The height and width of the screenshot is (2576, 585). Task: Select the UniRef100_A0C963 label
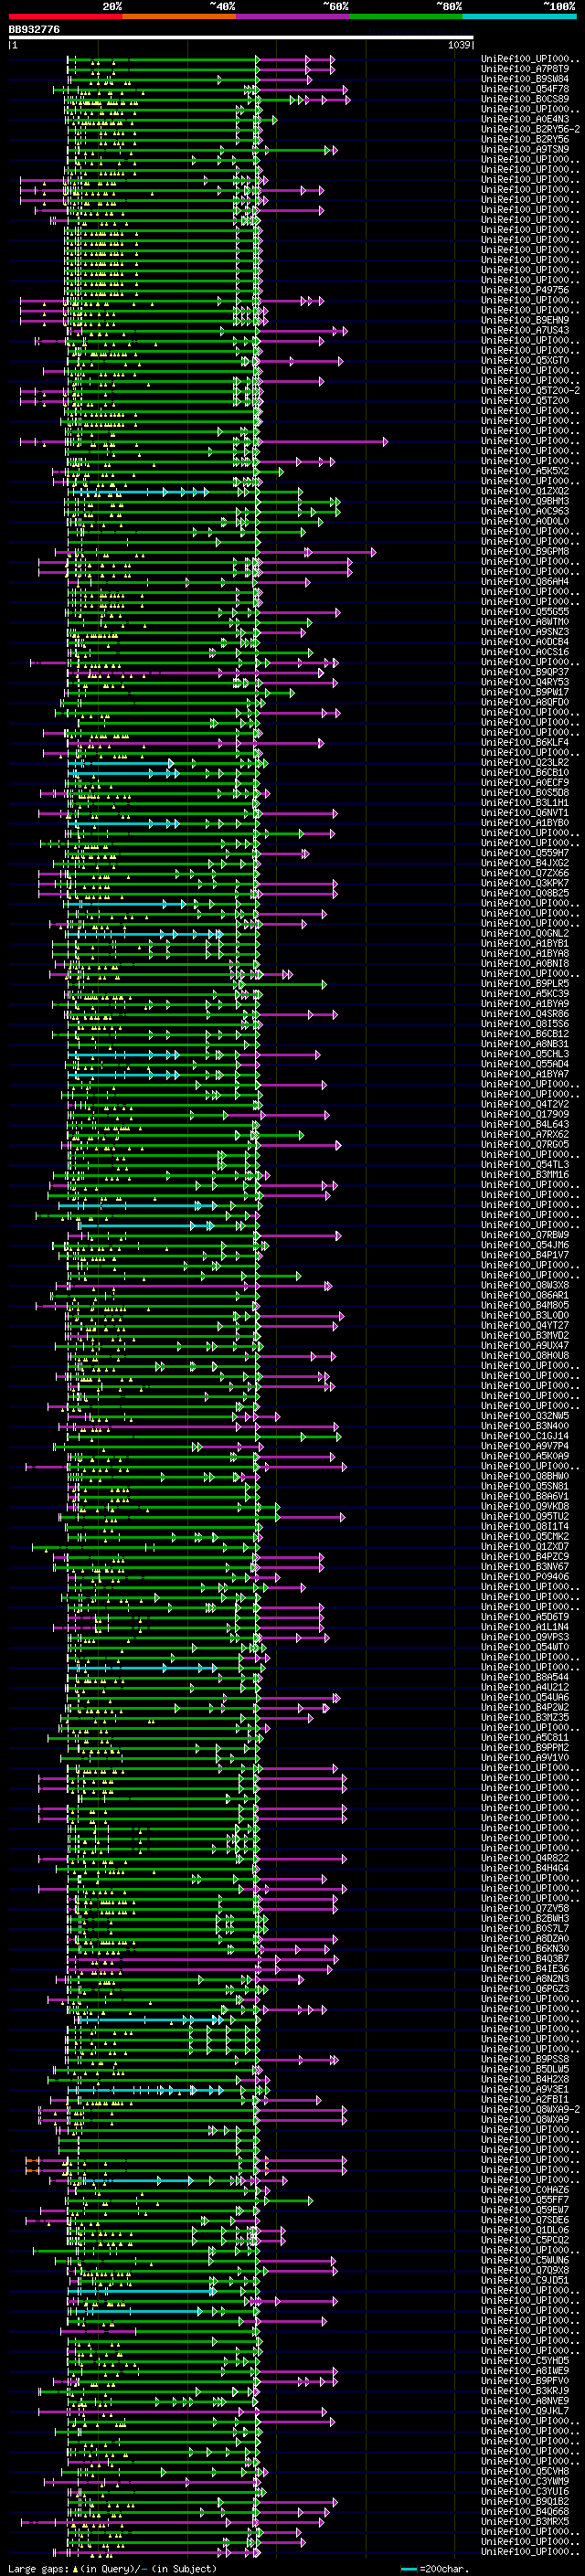pos(525,511)
